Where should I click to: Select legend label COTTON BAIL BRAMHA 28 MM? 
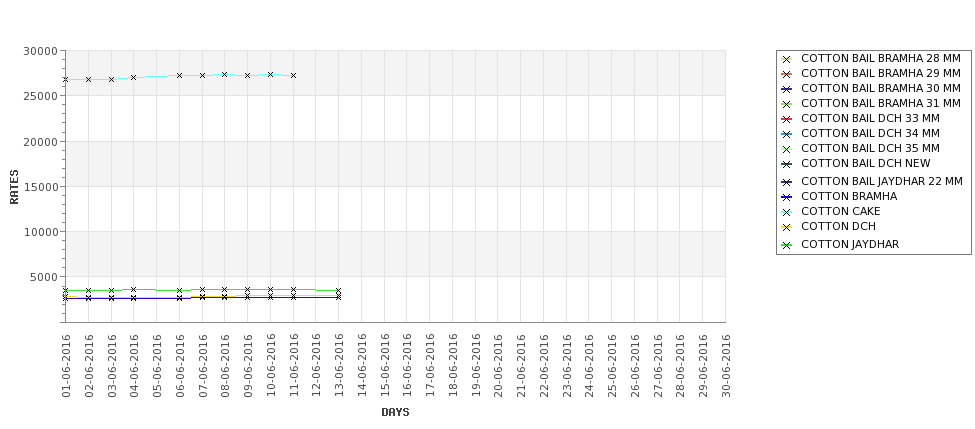(880, 58)
